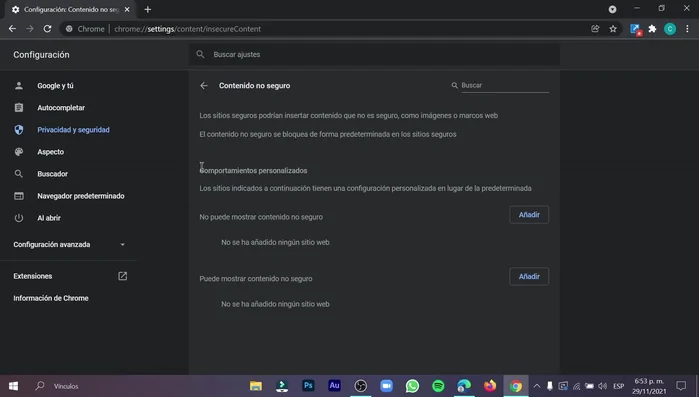
Task: Click the Windows taskbar search box
Action: click(66, 386)
